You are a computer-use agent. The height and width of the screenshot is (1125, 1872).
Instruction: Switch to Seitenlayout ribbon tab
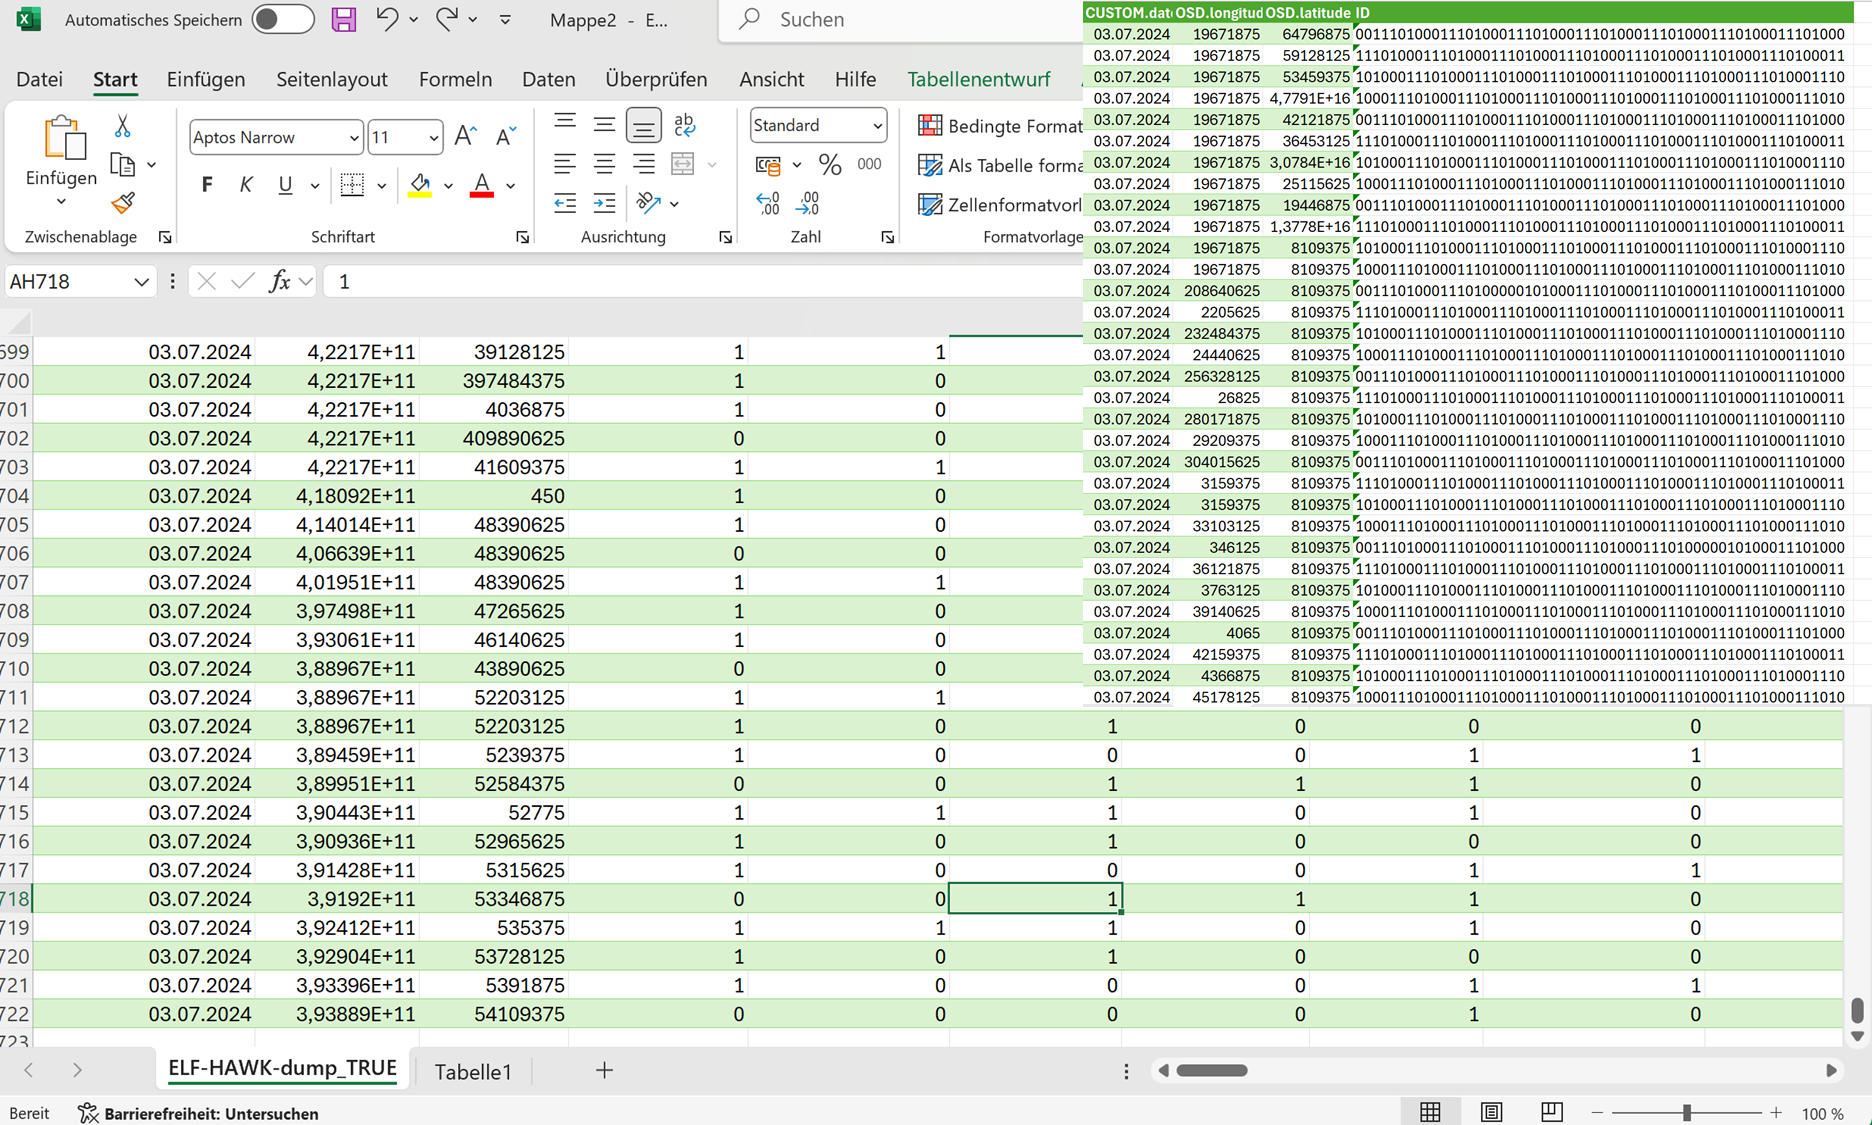click(332, 79)
